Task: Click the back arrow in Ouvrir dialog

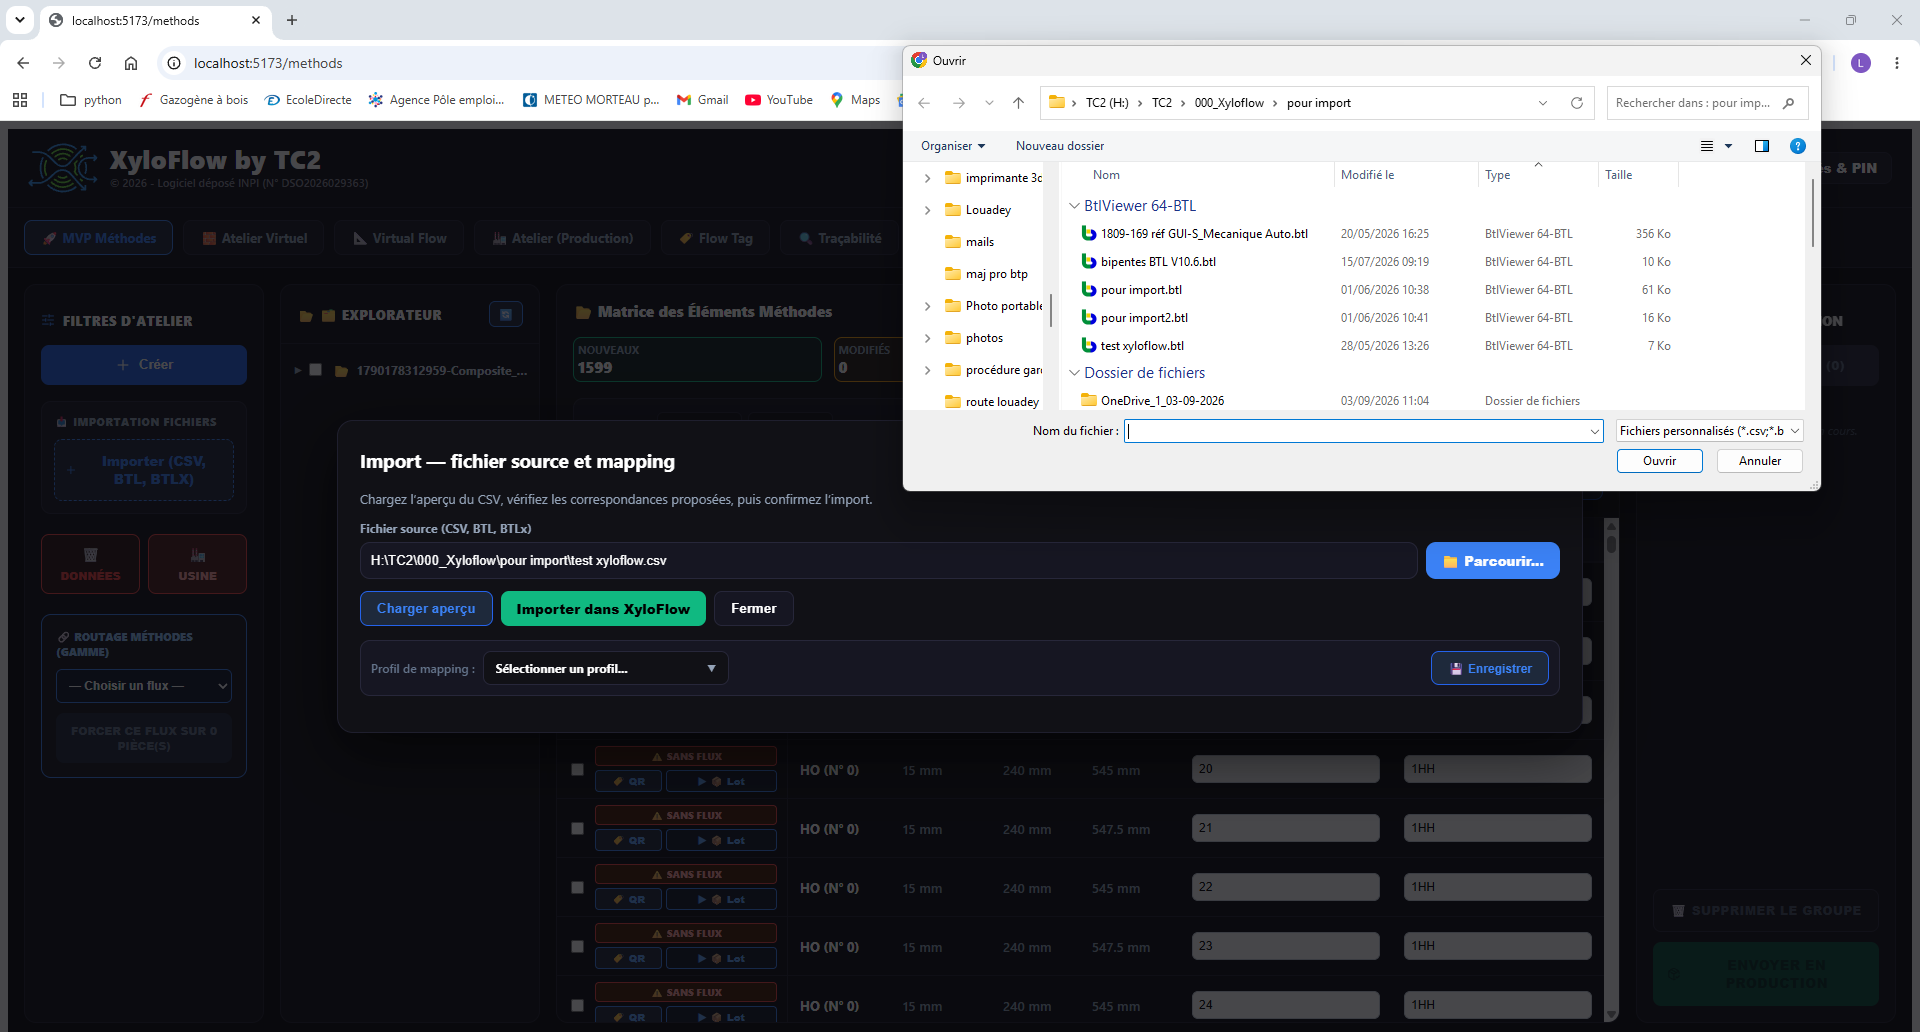Action: coord(925,103)
